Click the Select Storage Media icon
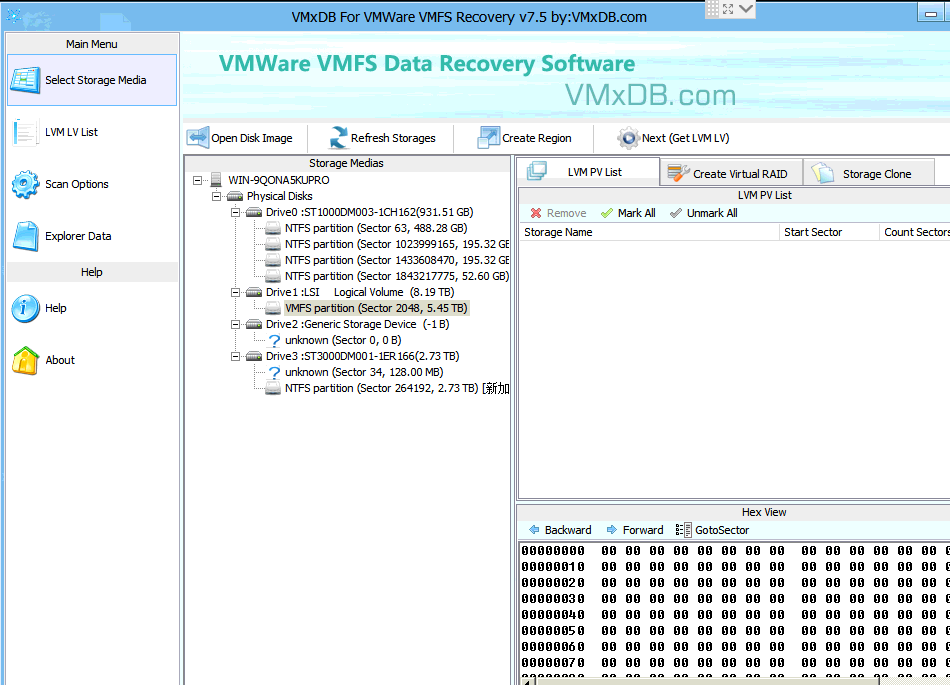Image resolution: width=950 pixels, height=685 pixels. 25,80
